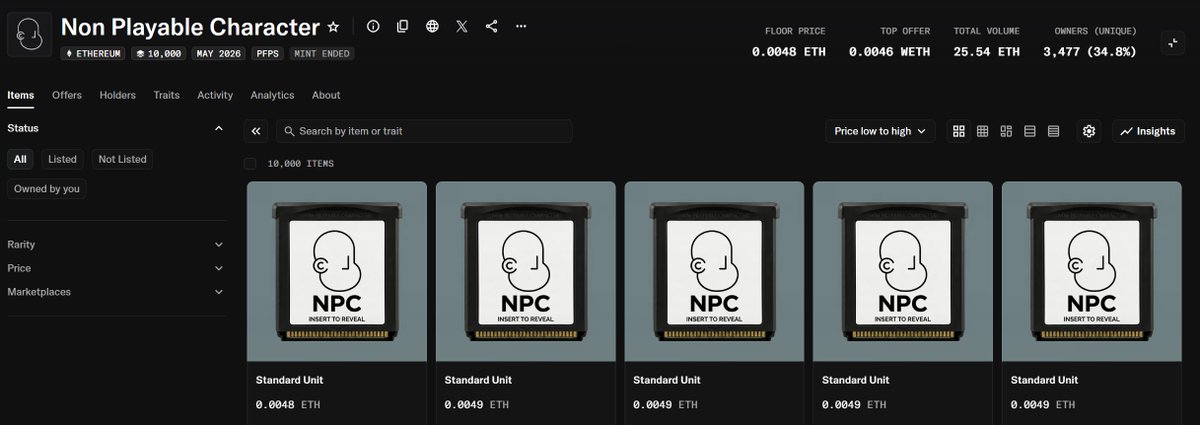
Task: Click the Non Playable Character avatar image
Action: (29, 35)
